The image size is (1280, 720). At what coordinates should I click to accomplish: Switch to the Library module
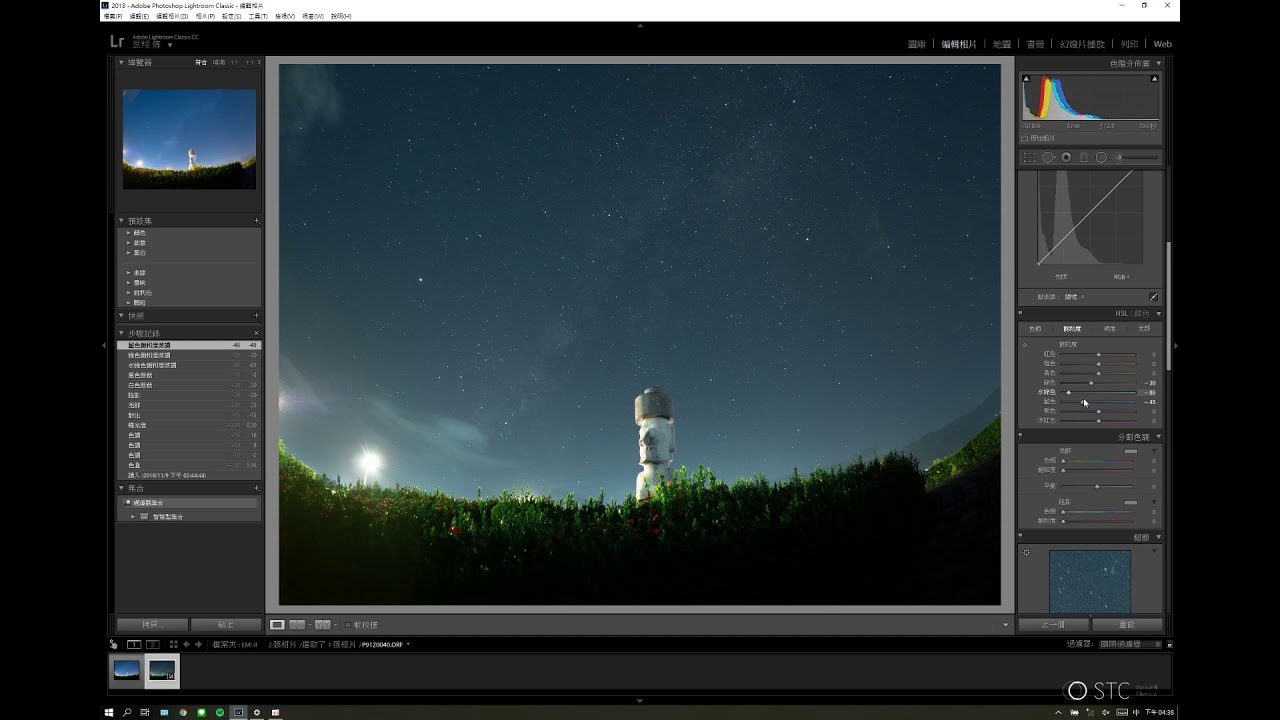point(916,44)
